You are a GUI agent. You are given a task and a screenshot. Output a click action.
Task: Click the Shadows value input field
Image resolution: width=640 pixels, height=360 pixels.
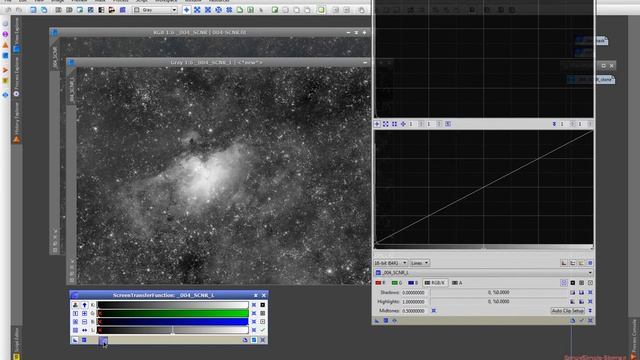tap(415, 292)
